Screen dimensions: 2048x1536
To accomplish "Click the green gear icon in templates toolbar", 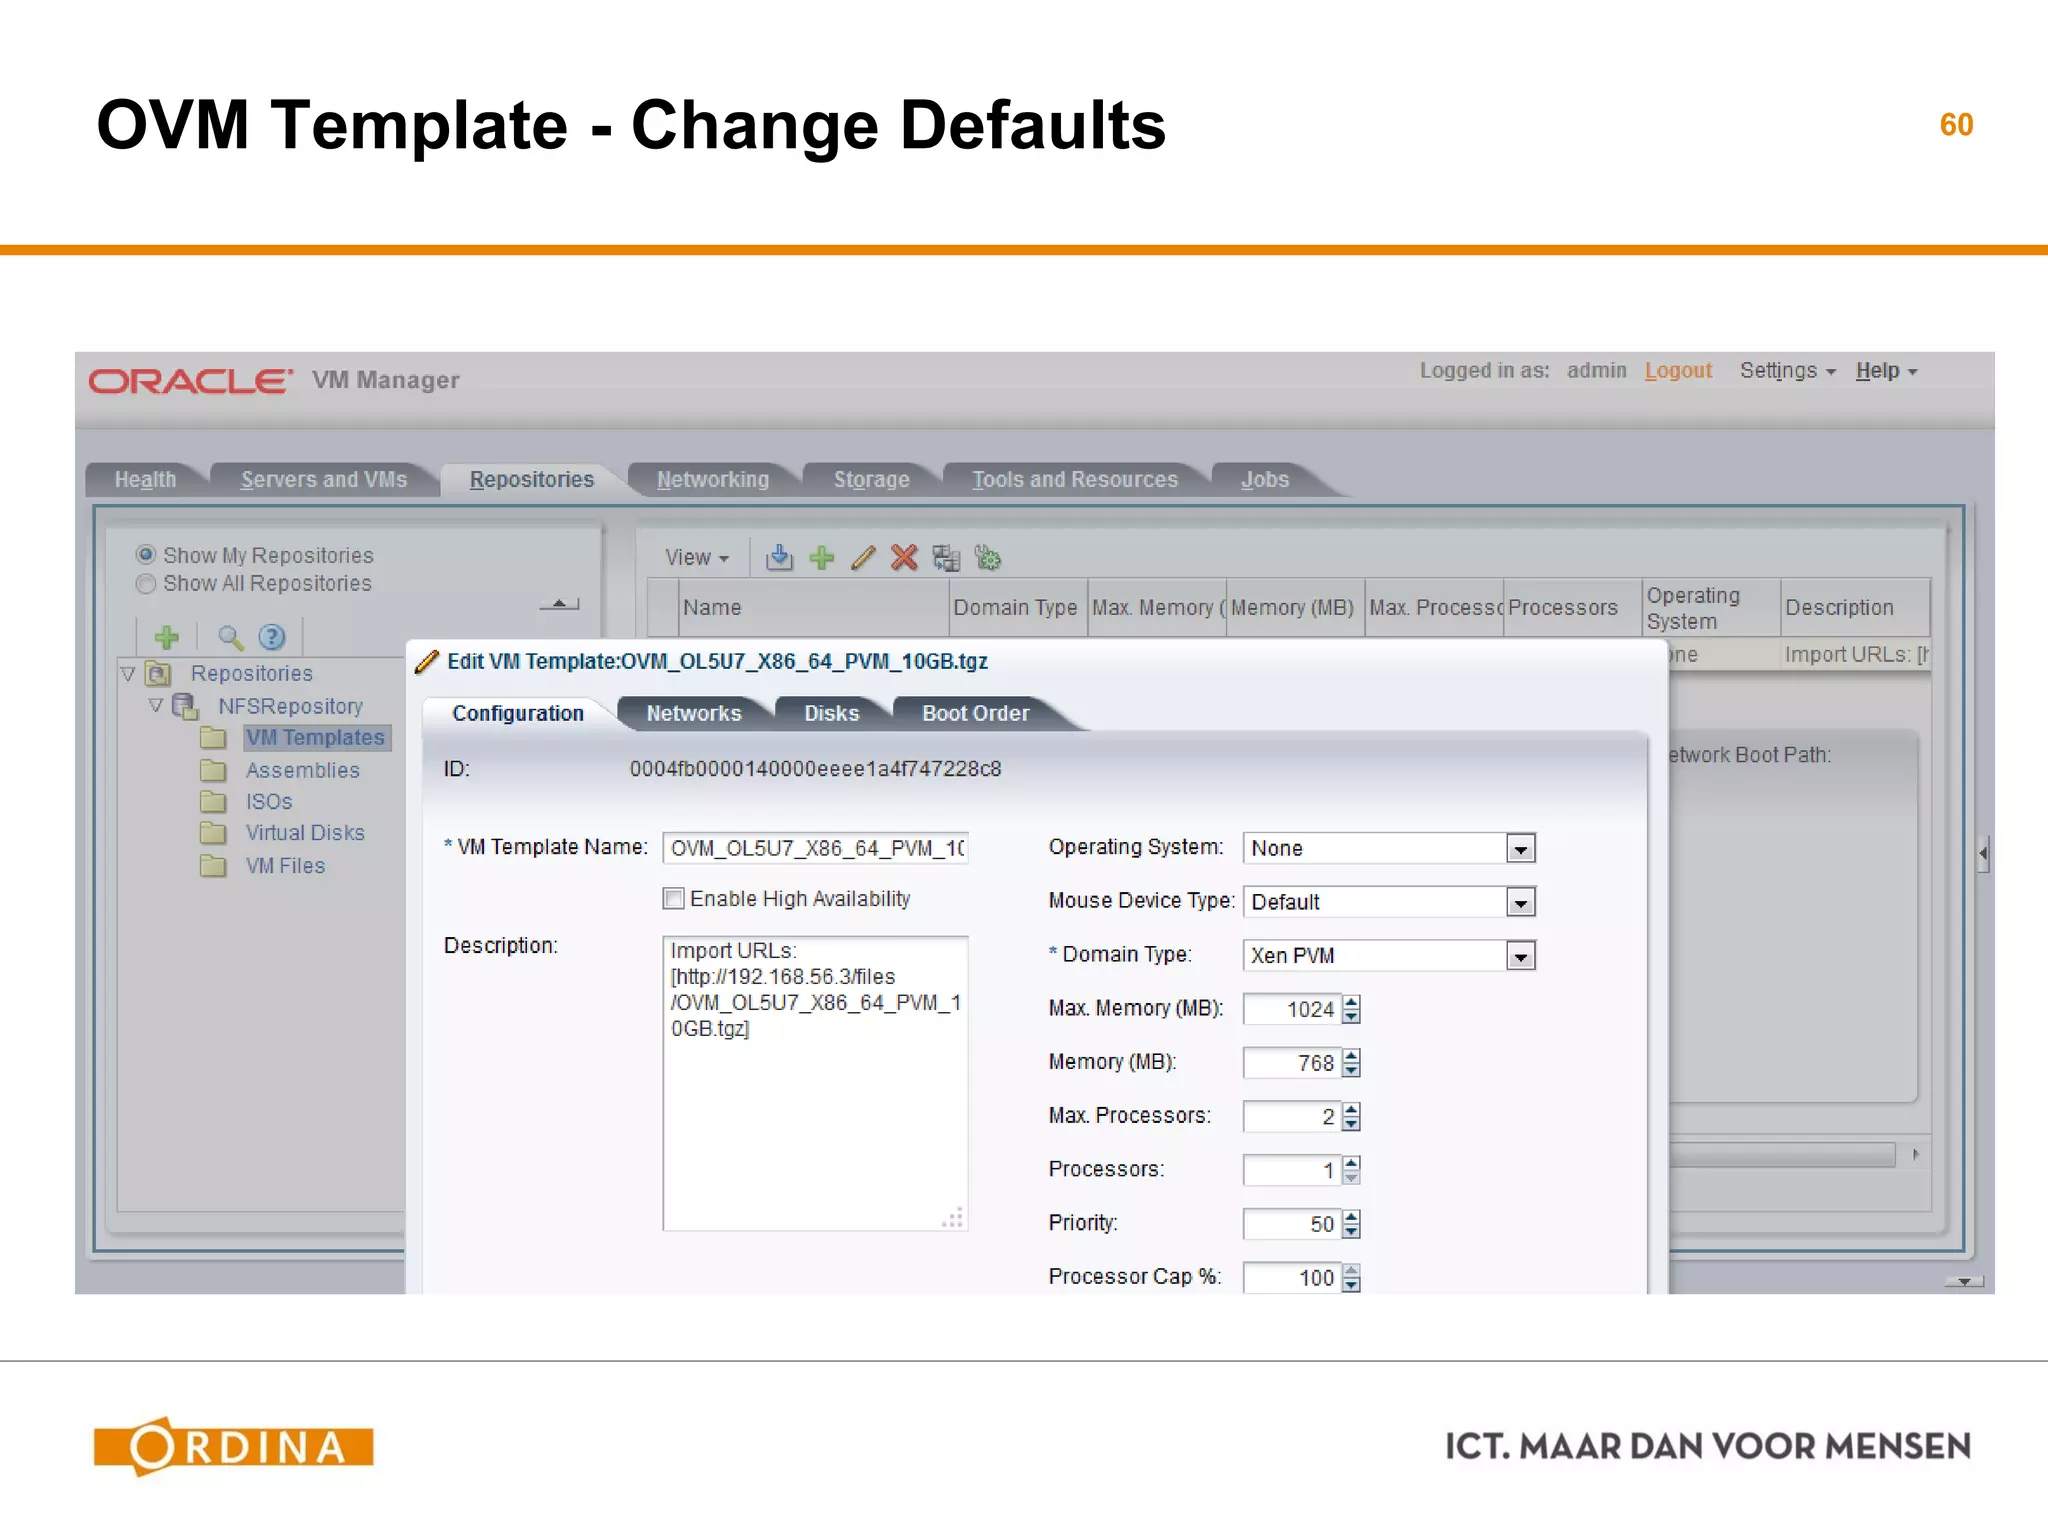I will pyautogui.click(x=988, y=557).
